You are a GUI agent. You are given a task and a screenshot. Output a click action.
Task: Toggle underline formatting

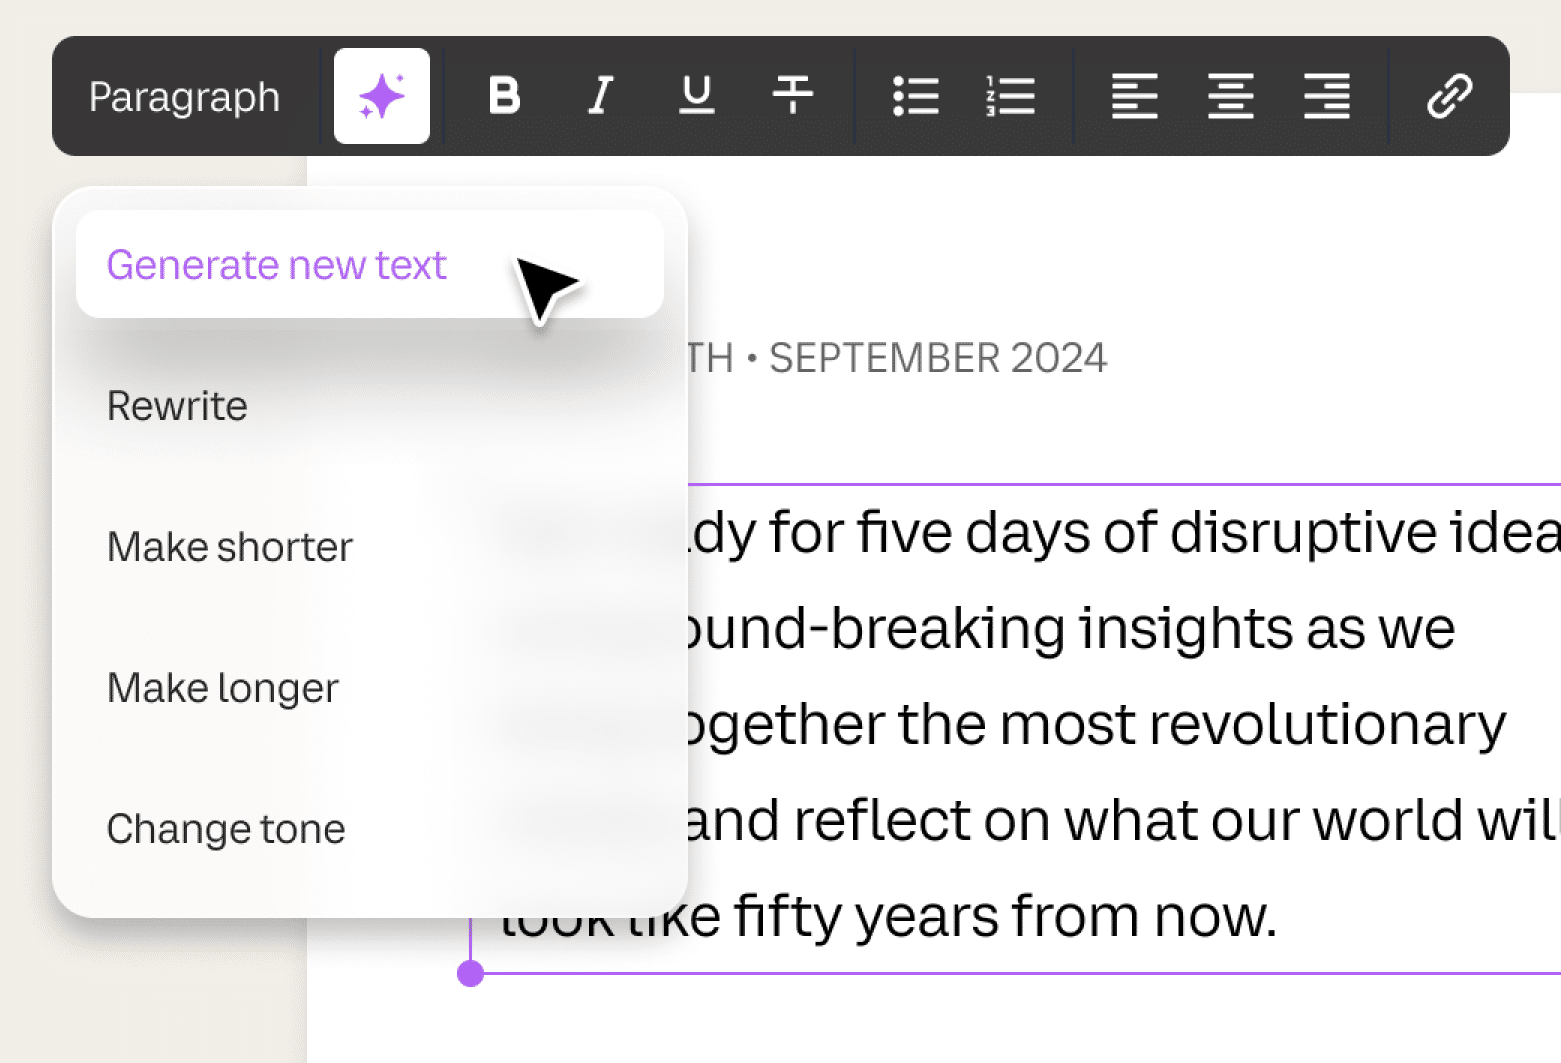coord(696,97)
